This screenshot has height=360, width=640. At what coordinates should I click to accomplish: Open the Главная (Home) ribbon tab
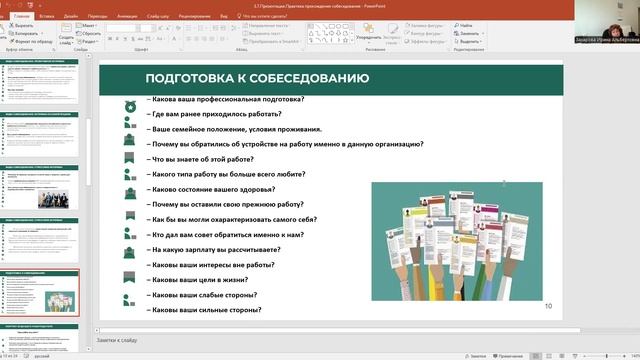tap(22, 16)
